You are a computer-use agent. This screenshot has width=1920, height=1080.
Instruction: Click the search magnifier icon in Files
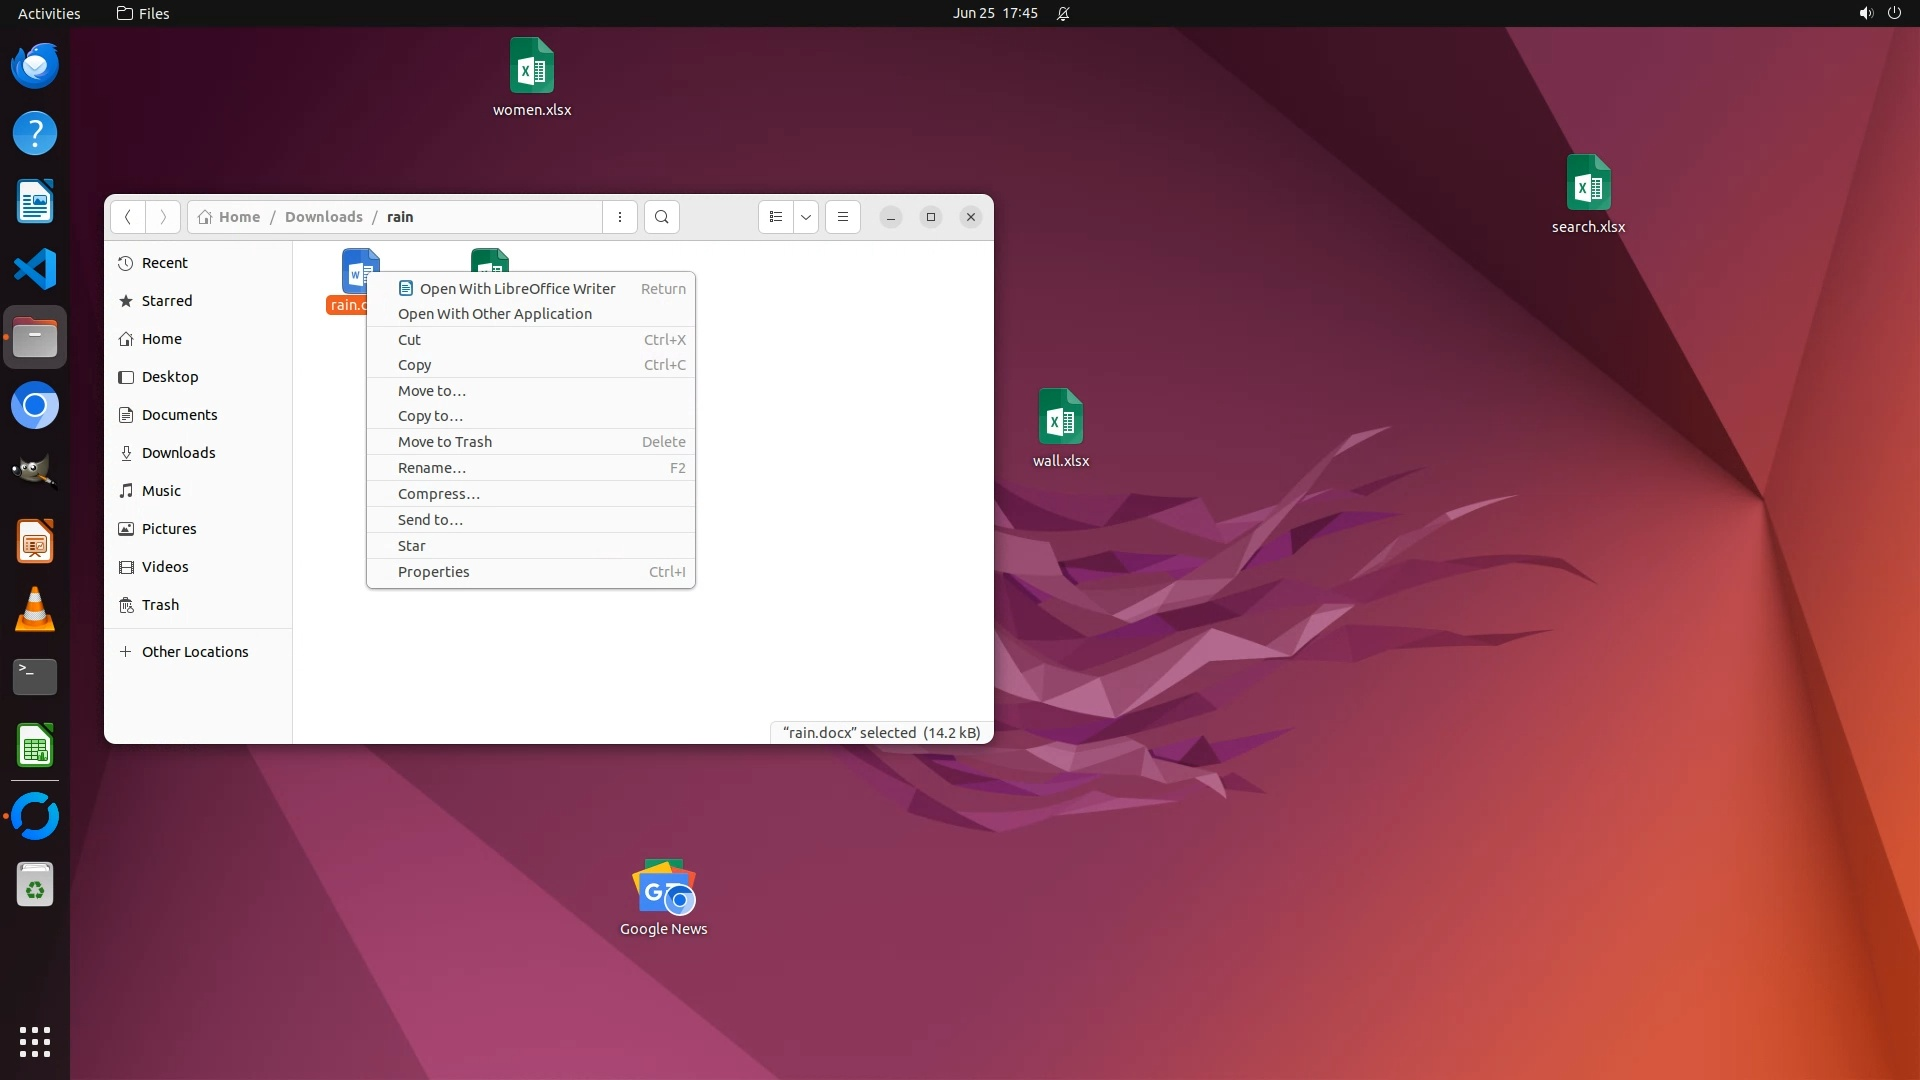click(661, 217)
